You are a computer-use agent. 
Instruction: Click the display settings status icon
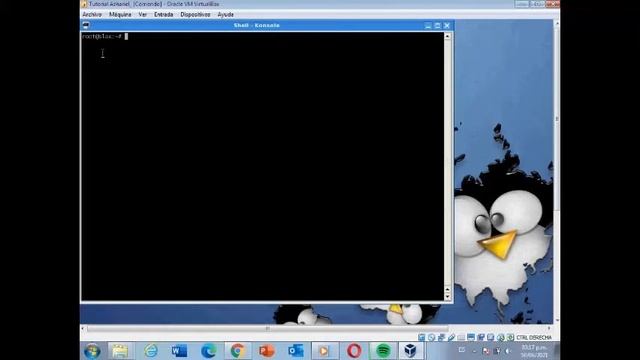click(471, 338)
